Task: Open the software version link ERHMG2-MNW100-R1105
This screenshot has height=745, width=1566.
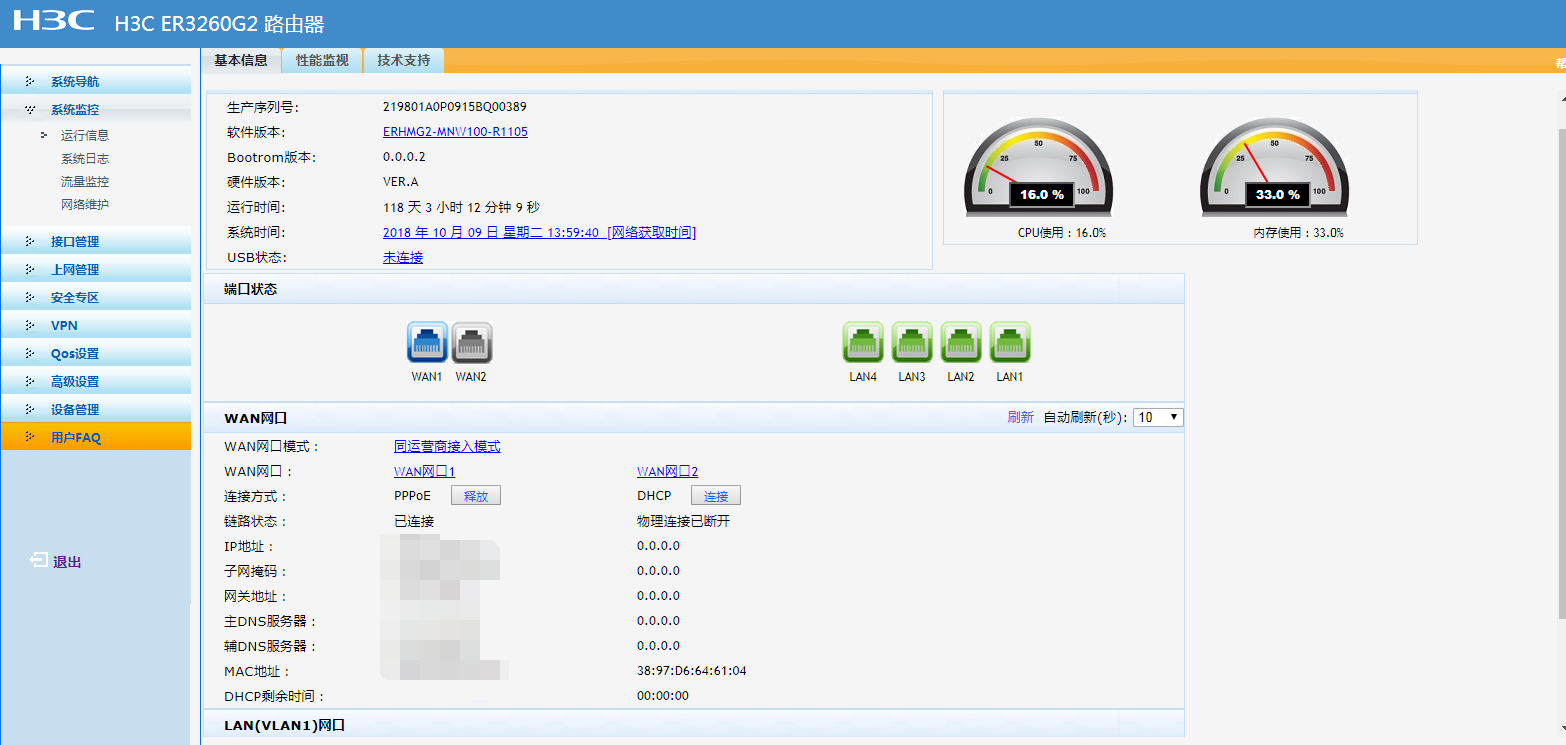Action: 455,132
